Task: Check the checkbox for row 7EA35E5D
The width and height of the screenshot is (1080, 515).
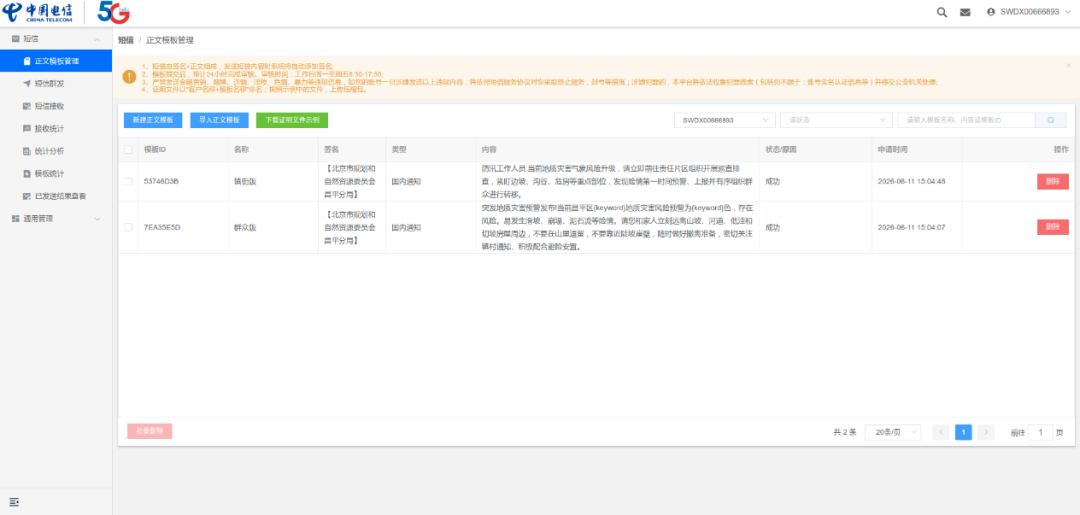Action: 128,227
